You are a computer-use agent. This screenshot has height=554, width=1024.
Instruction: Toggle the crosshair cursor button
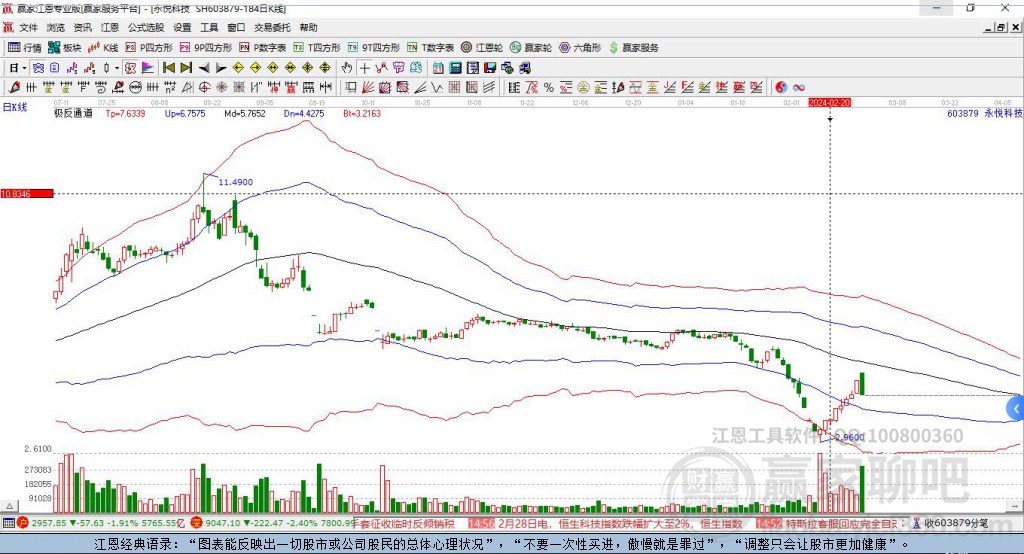tap(364, 67)
